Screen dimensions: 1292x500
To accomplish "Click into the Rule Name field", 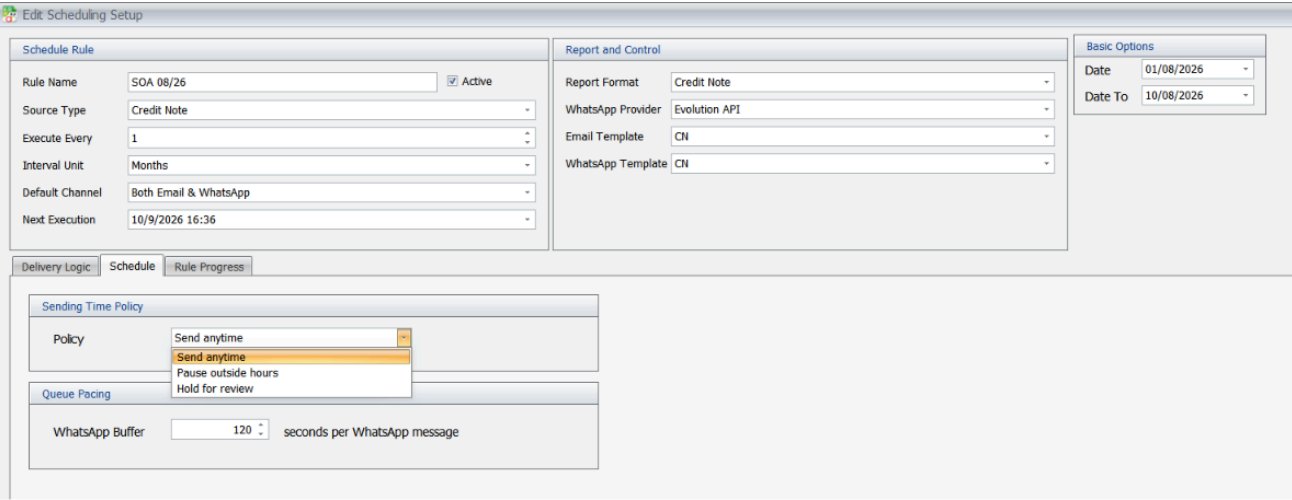I will click(282, 82).
